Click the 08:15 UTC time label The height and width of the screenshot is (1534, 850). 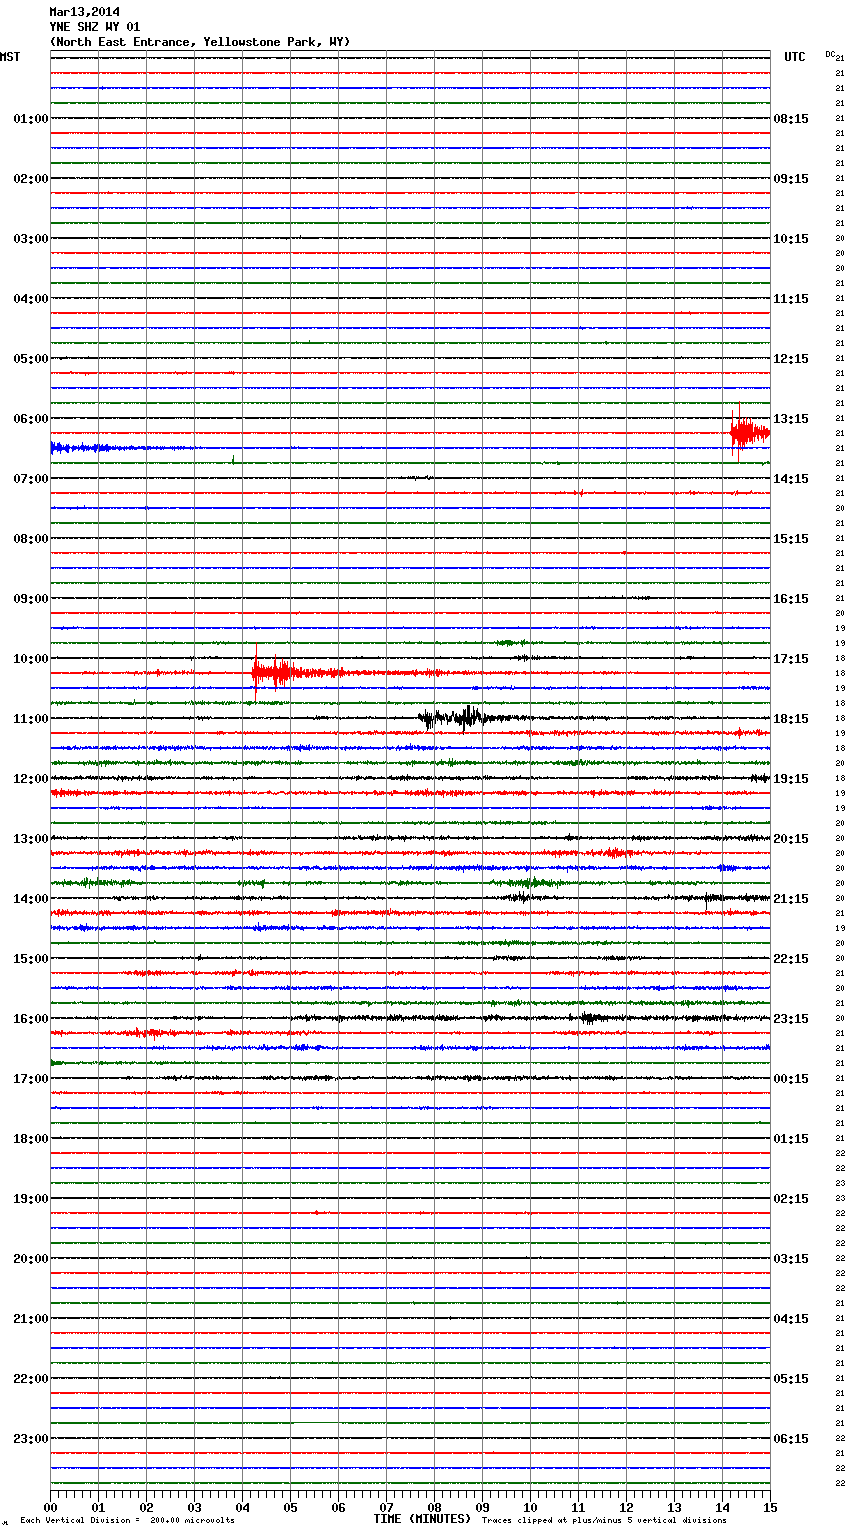791,119
